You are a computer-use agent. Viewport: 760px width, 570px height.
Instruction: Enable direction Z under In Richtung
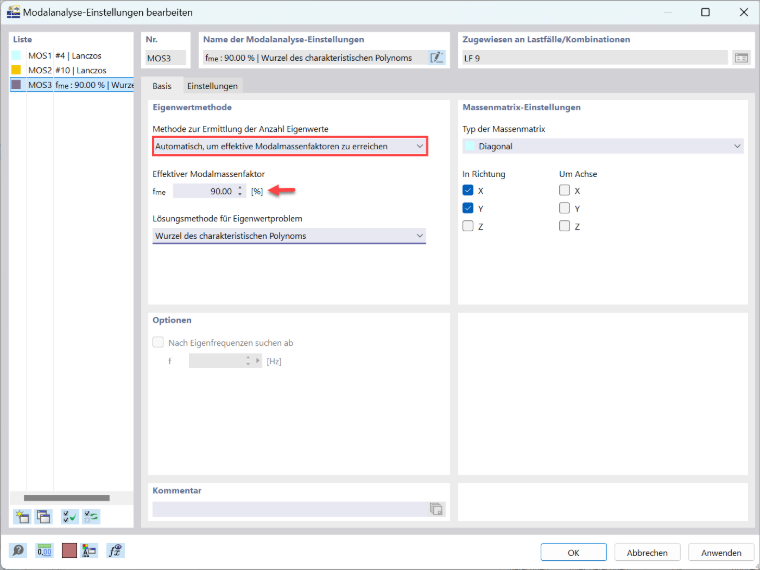[468, 226]
